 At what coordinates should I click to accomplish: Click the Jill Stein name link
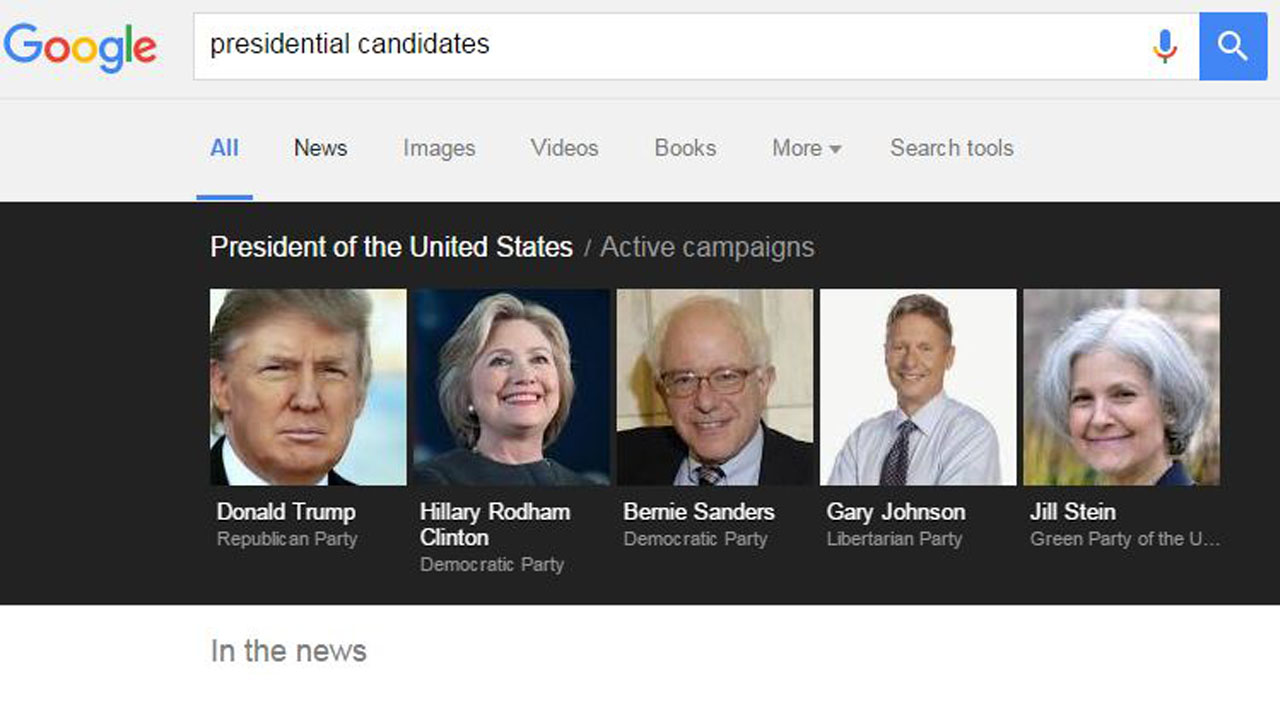(x=1072, y=512)
